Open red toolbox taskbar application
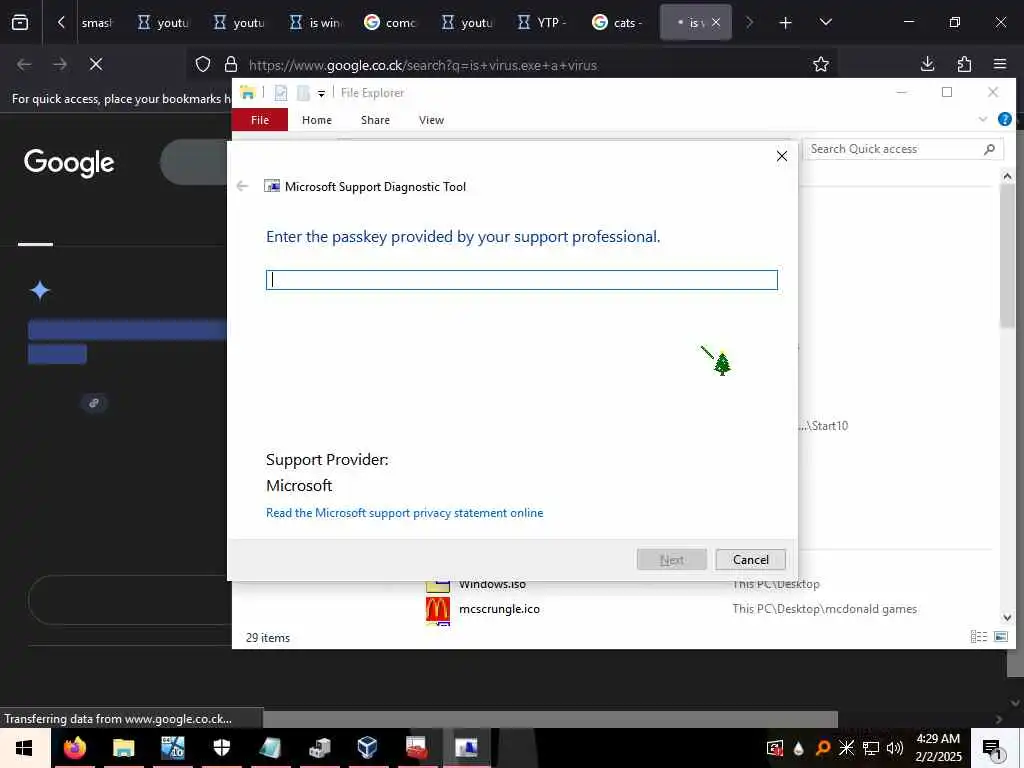The width and height of the screenshot is (1024, 768). (417, 748)
